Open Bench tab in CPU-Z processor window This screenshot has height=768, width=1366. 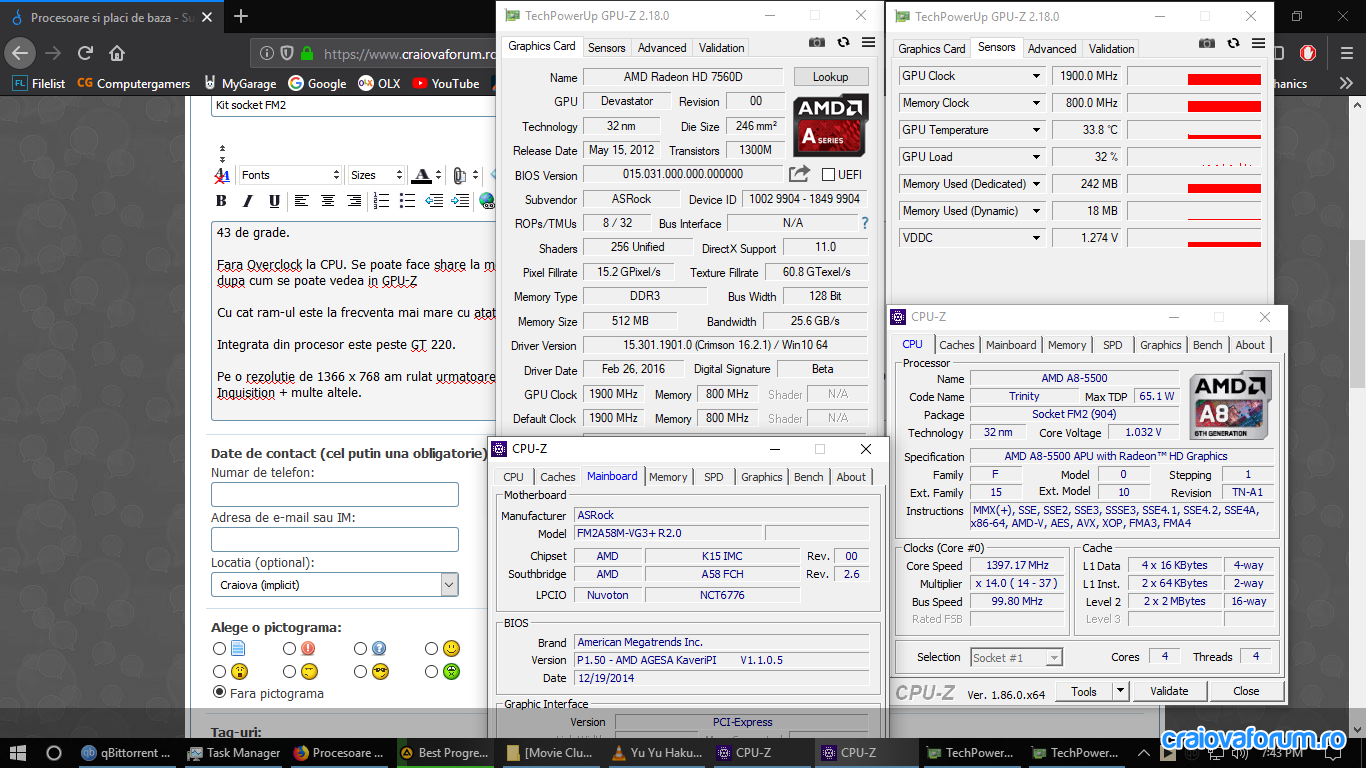1207,345
